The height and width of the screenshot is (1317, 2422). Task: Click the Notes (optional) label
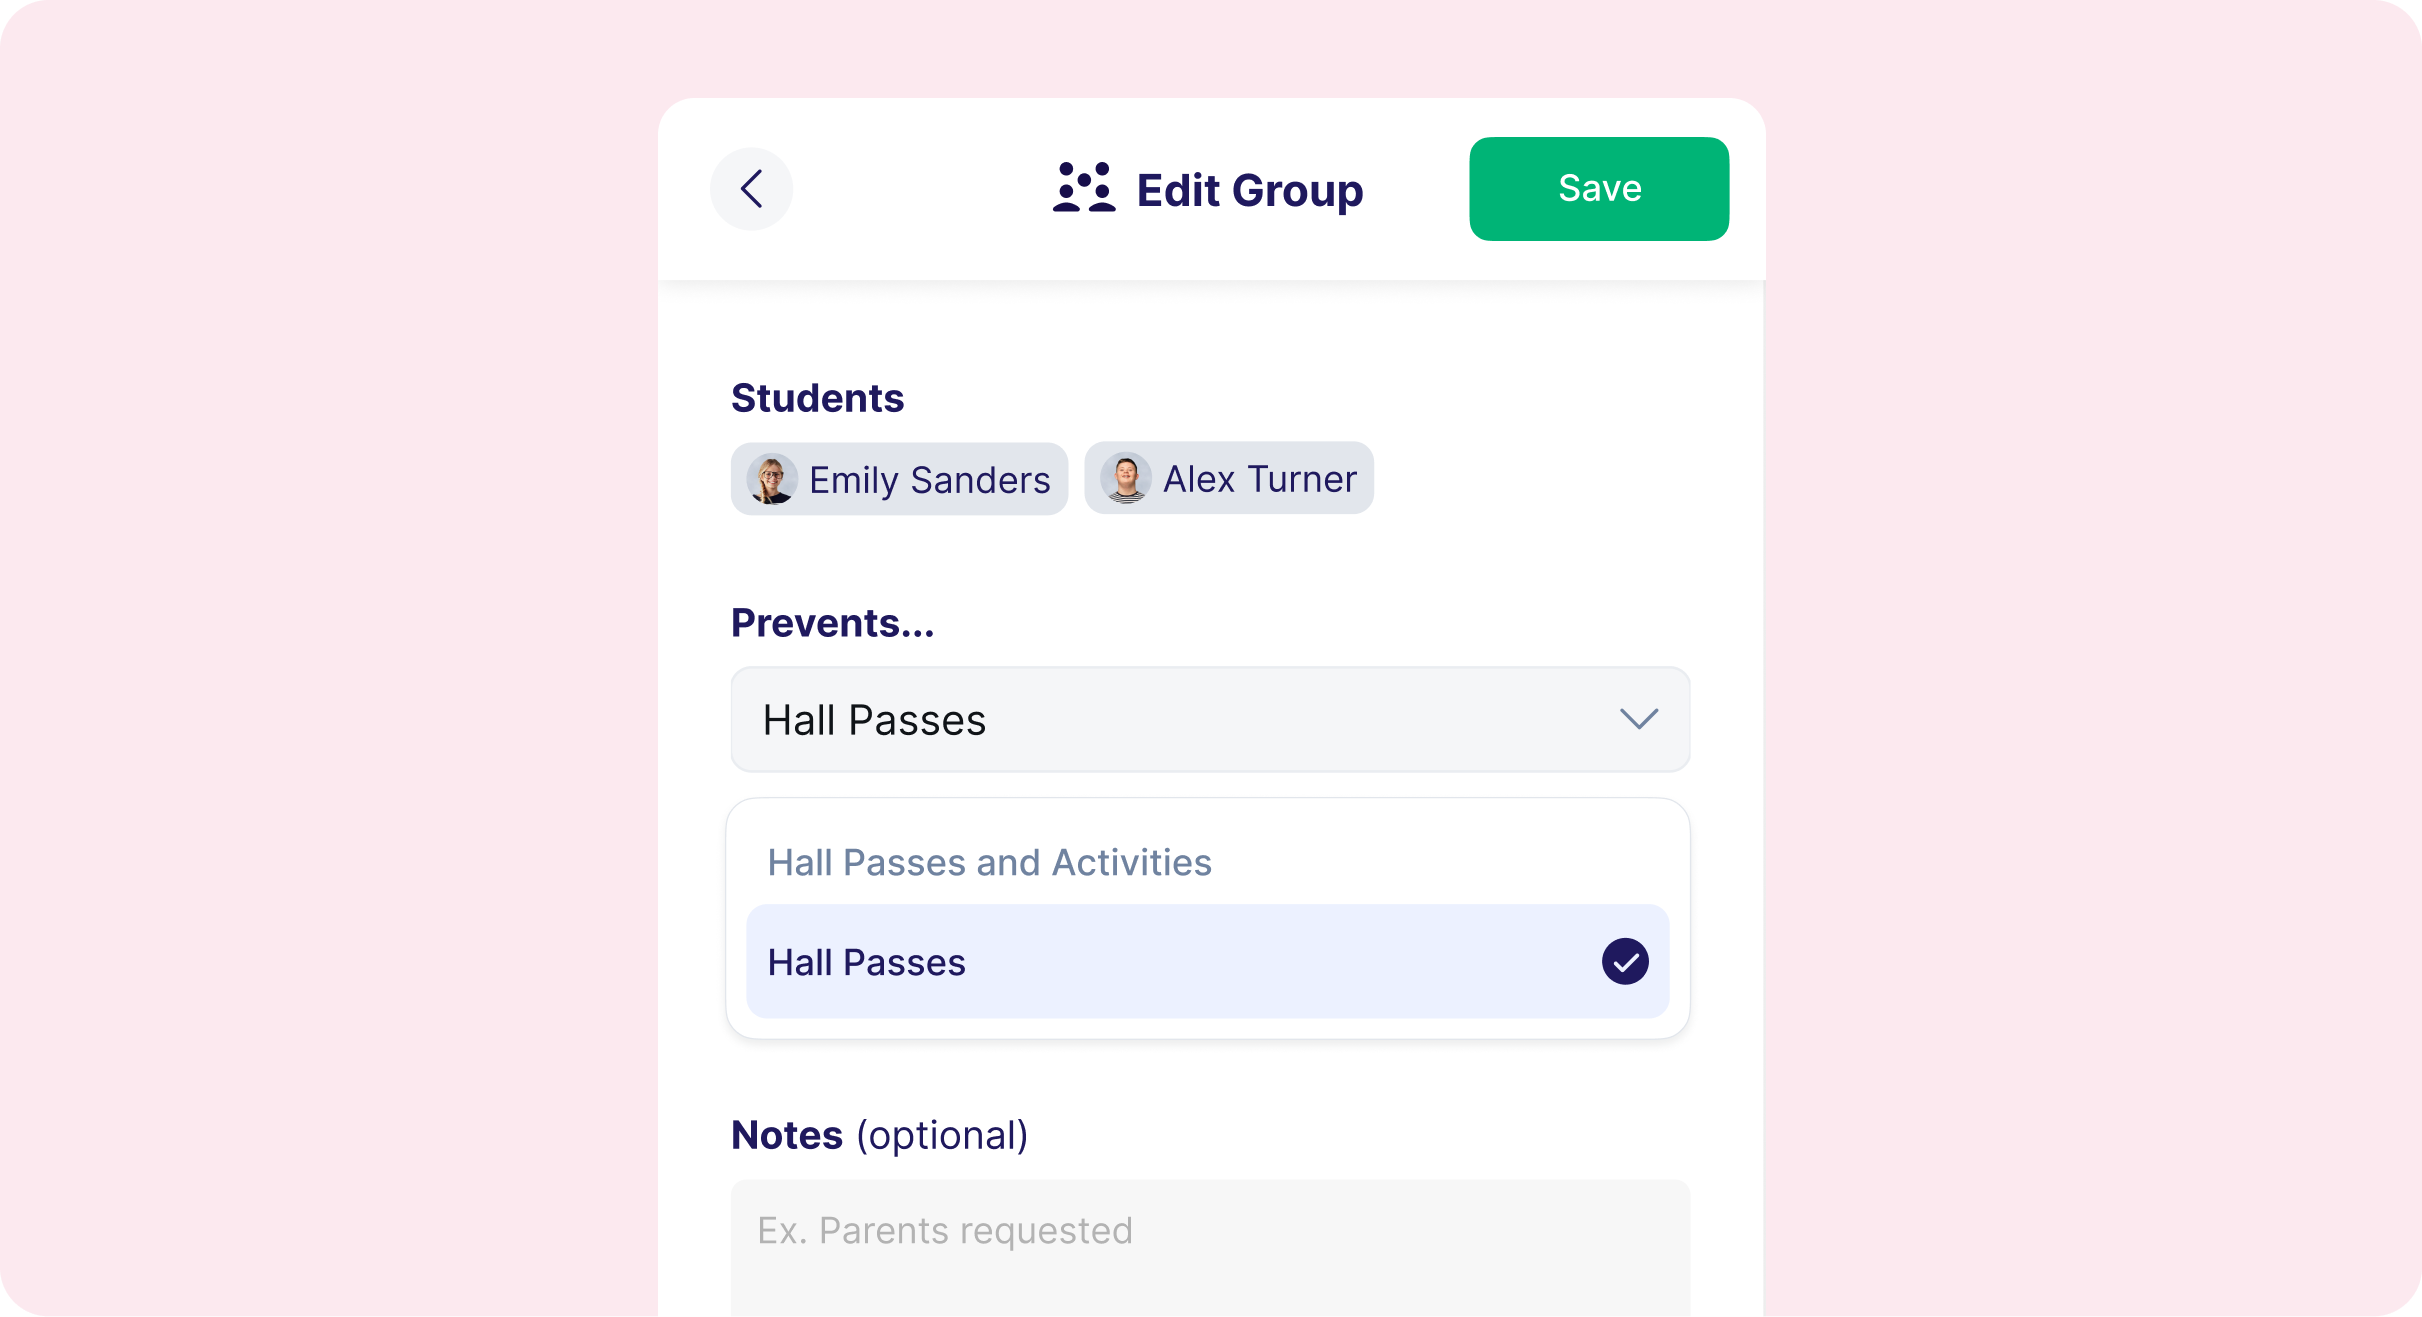(x=880, y=1135)
